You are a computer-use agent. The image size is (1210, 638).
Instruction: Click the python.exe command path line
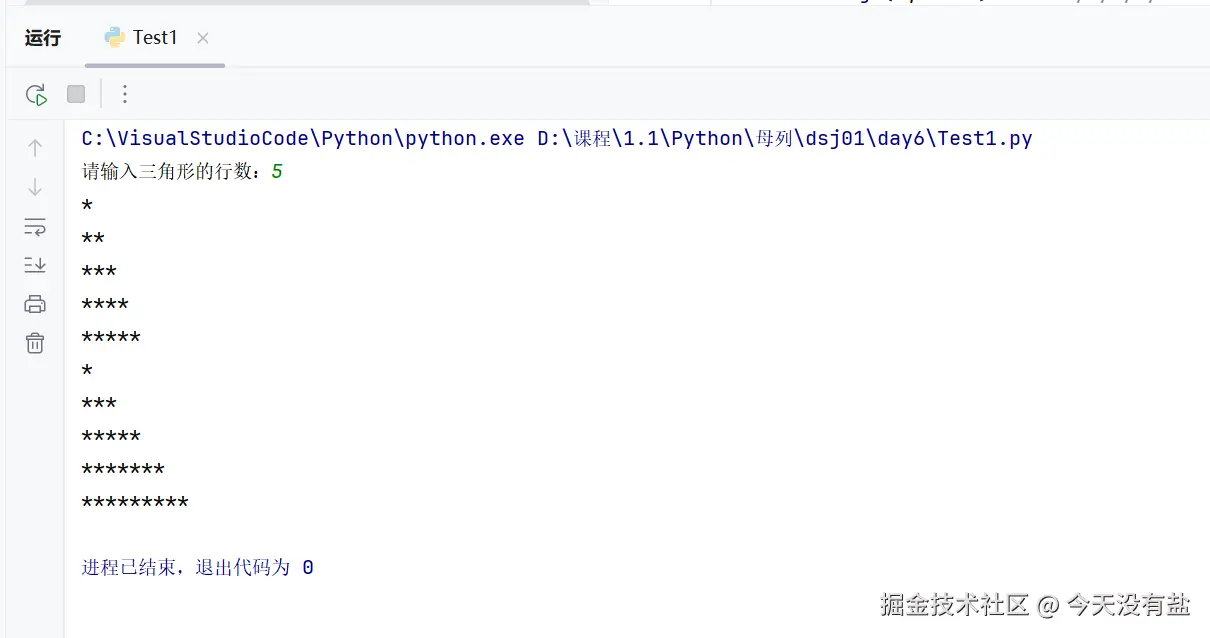557,139
